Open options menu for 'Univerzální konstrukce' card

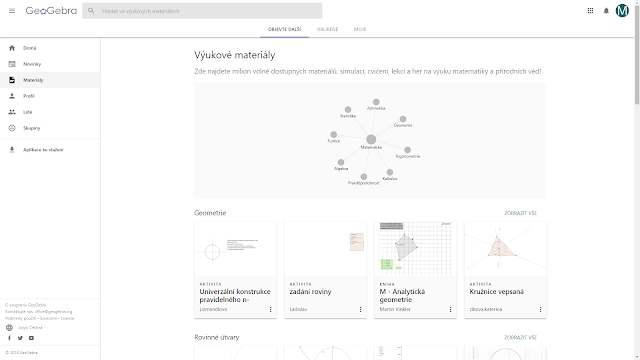(x=270, y=309)
